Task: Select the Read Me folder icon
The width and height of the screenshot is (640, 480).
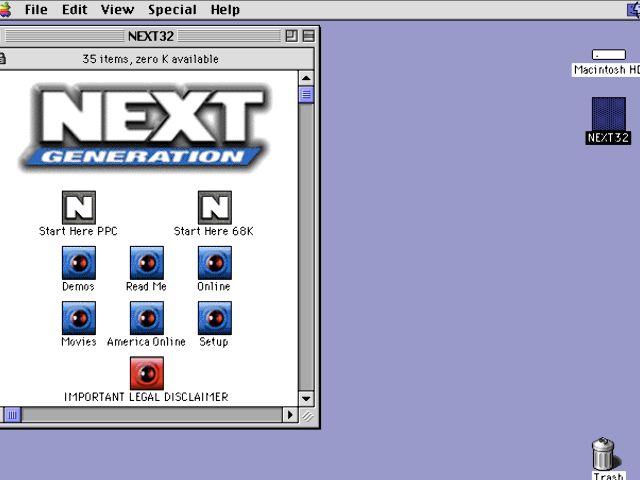Action: (x=147, y=263)
